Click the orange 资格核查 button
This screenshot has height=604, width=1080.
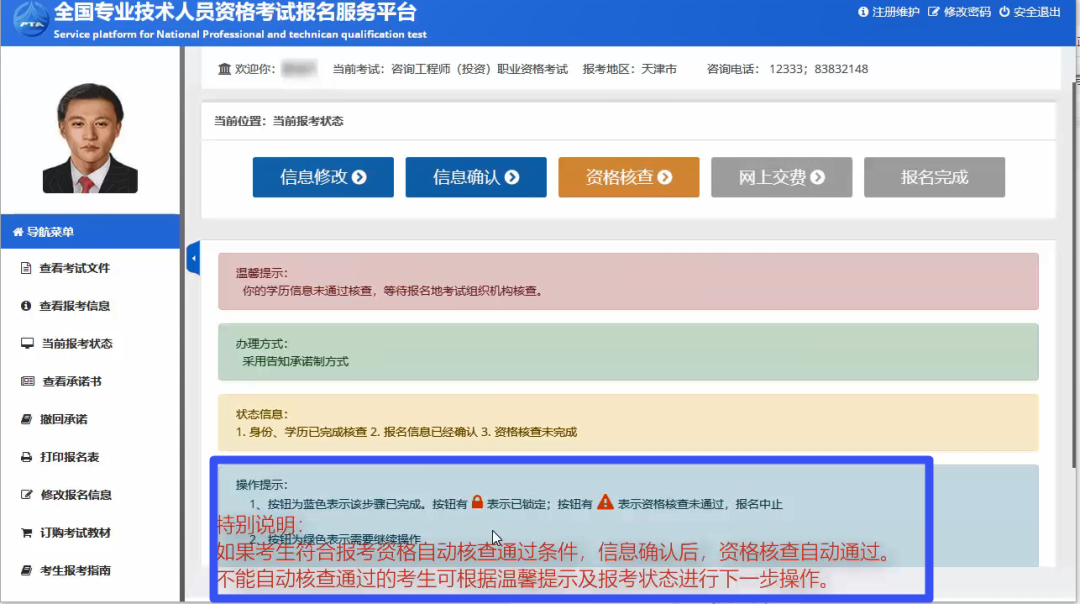628,177
